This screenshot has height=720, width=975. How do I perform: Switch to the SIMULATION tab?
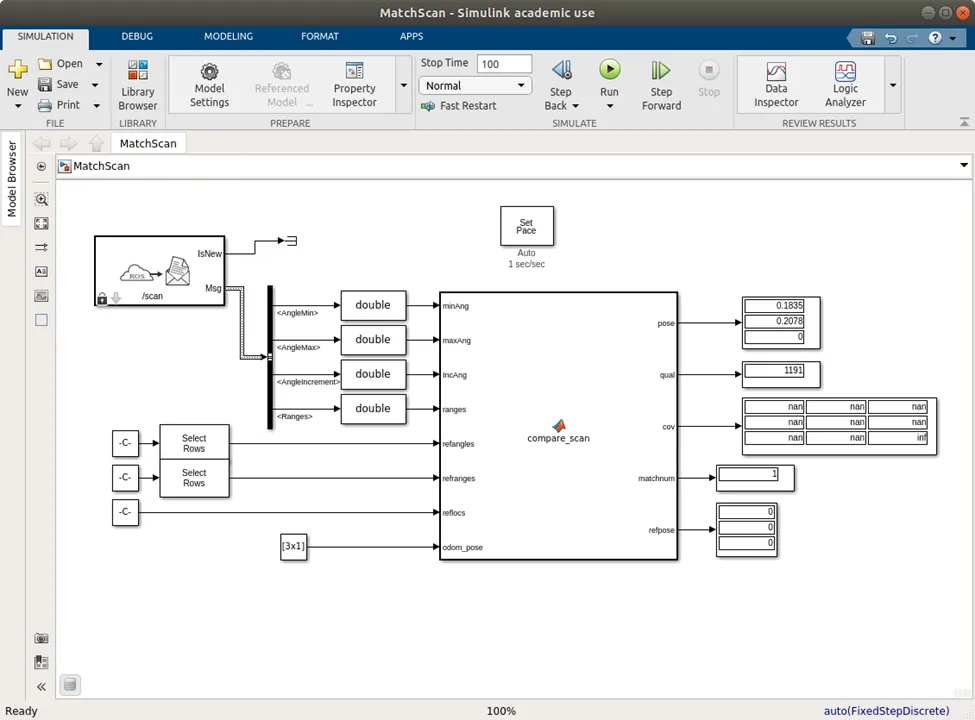point(45,37)
